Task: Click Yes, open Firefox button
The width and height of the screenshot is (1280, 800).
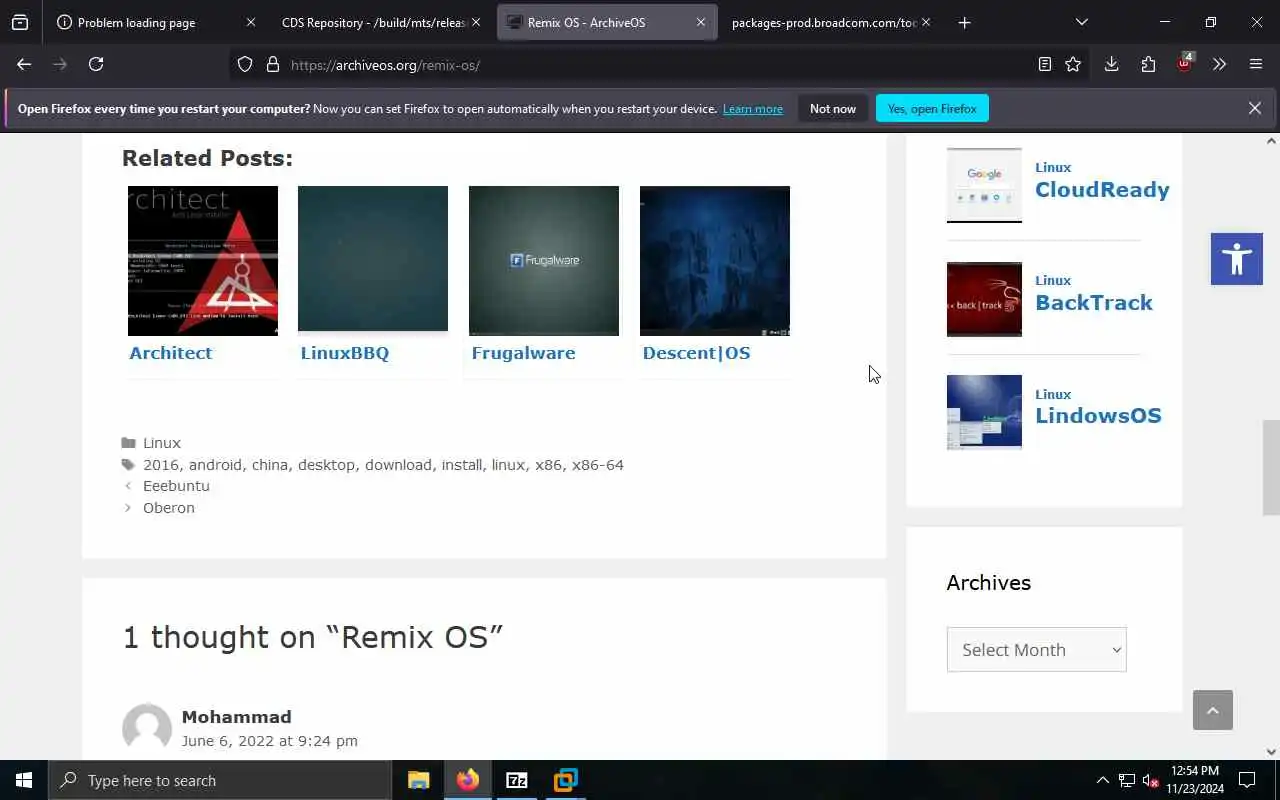Action: (x=932, y=108)
